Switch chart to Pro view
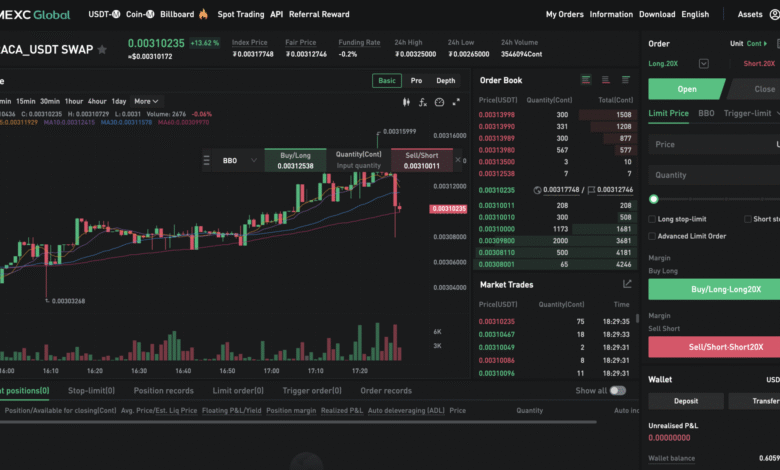 [x=416, y=81]
